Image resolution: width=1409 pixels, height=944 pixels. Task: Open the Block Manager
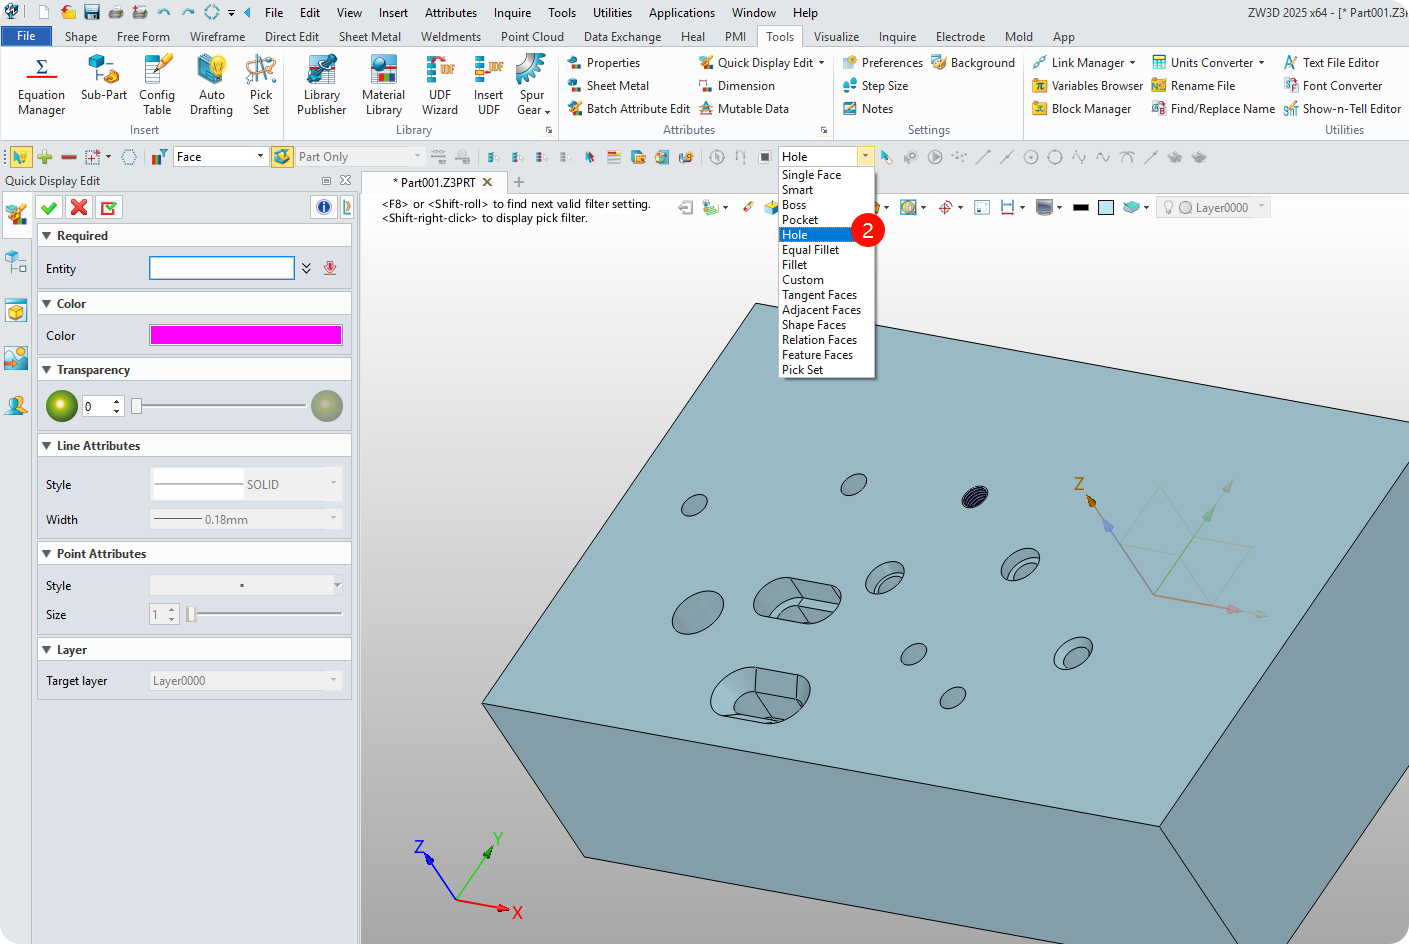coord(1082,109)
